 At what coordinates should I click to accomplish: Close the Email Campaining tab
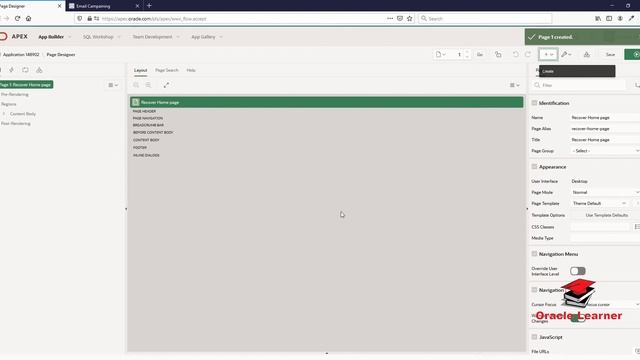(x=137, y=6)
